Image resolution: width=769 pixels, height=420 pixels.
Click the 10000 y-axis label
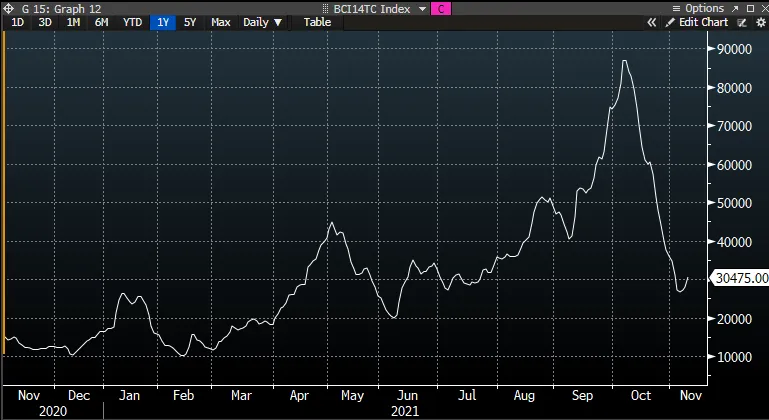pos(734,357)
